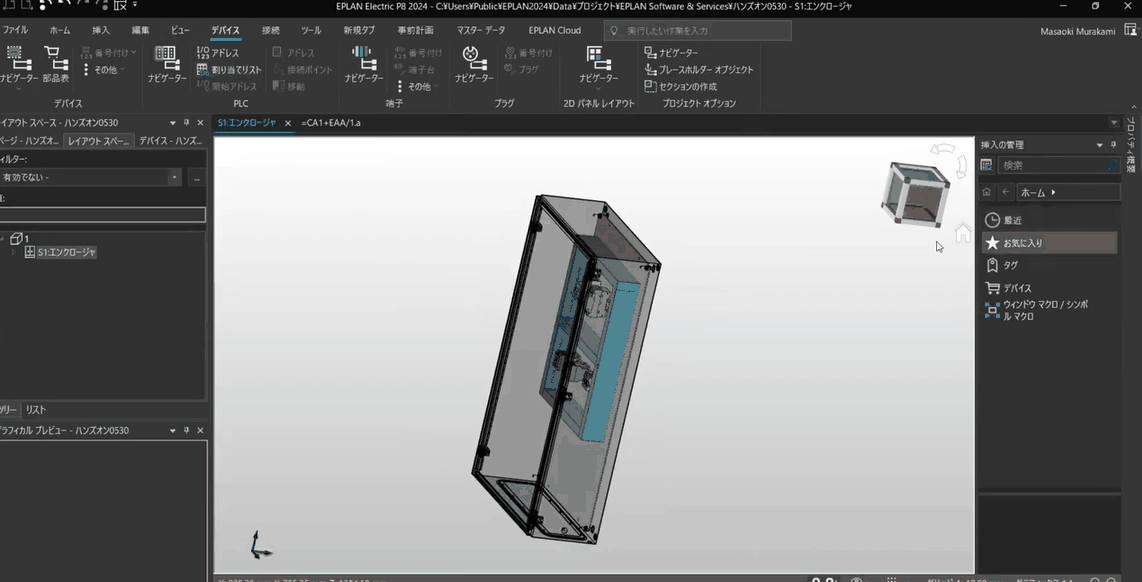Open the 新規タブ ribbon tab
Image resolution: width=1142 pixels, height=582 pixels.
pos(359,30)
